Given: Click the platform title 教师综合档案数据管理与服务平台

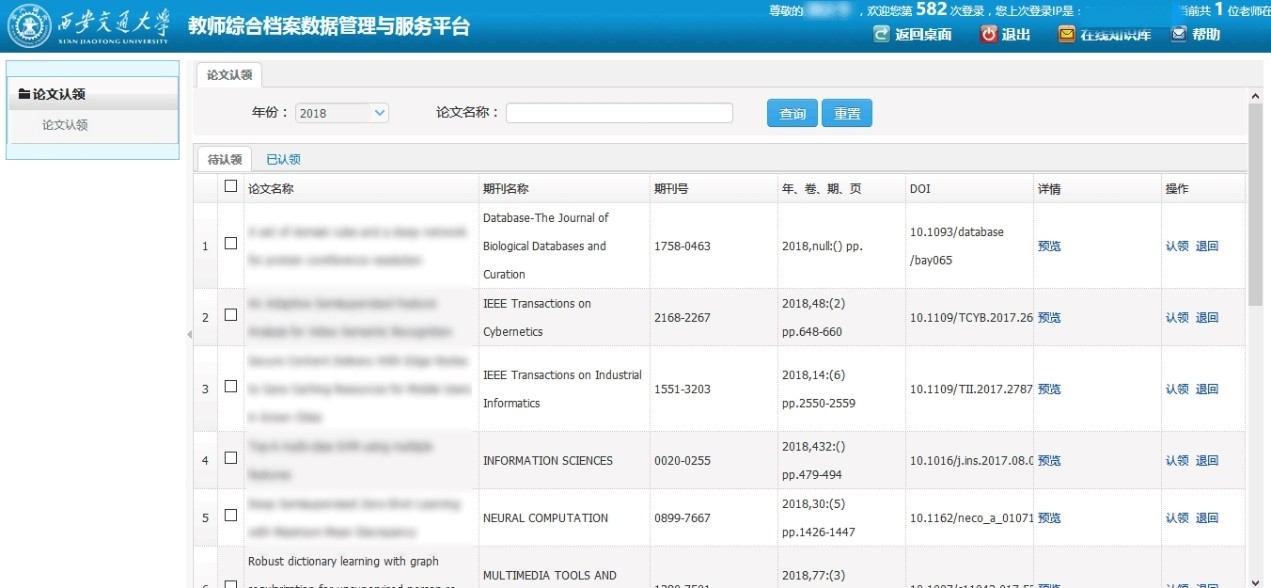Looking at the screenshot, I should coord(329,27).
